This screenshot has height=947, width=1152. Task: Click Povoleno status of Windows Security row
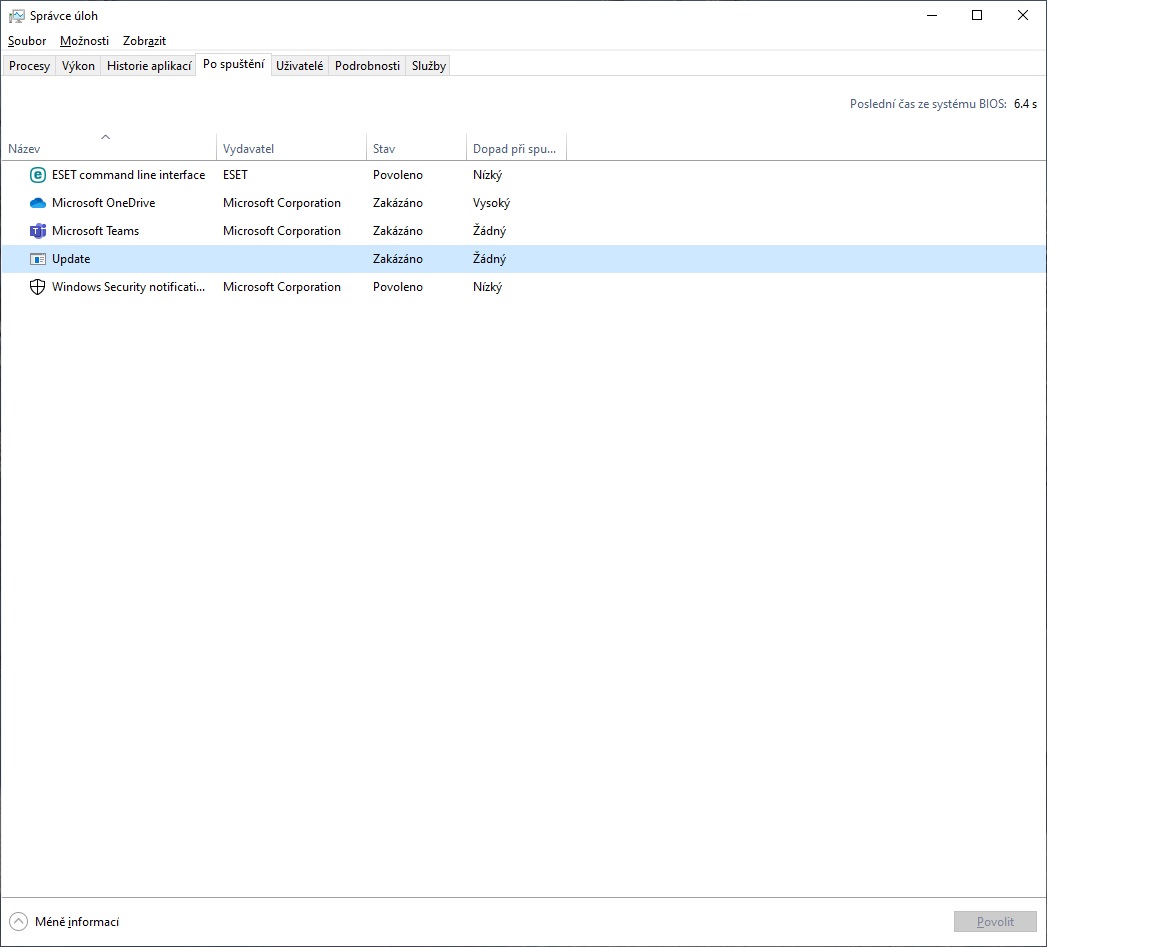397,287
